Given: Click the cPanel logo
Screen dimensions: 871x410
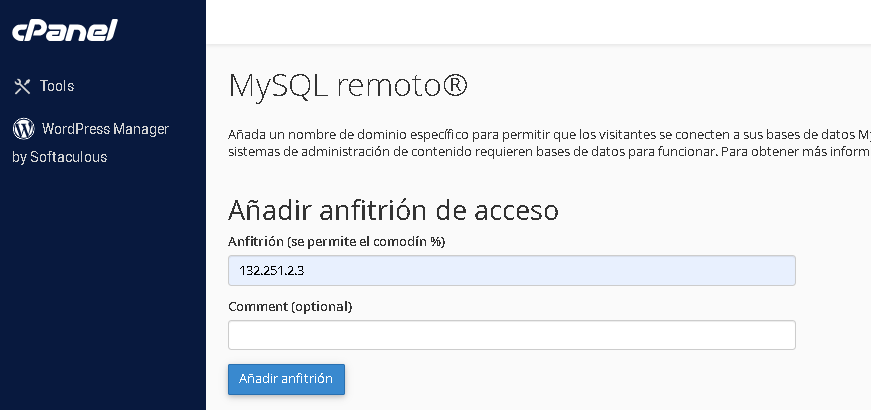Looking at the screenshot, I should (65, 31).
